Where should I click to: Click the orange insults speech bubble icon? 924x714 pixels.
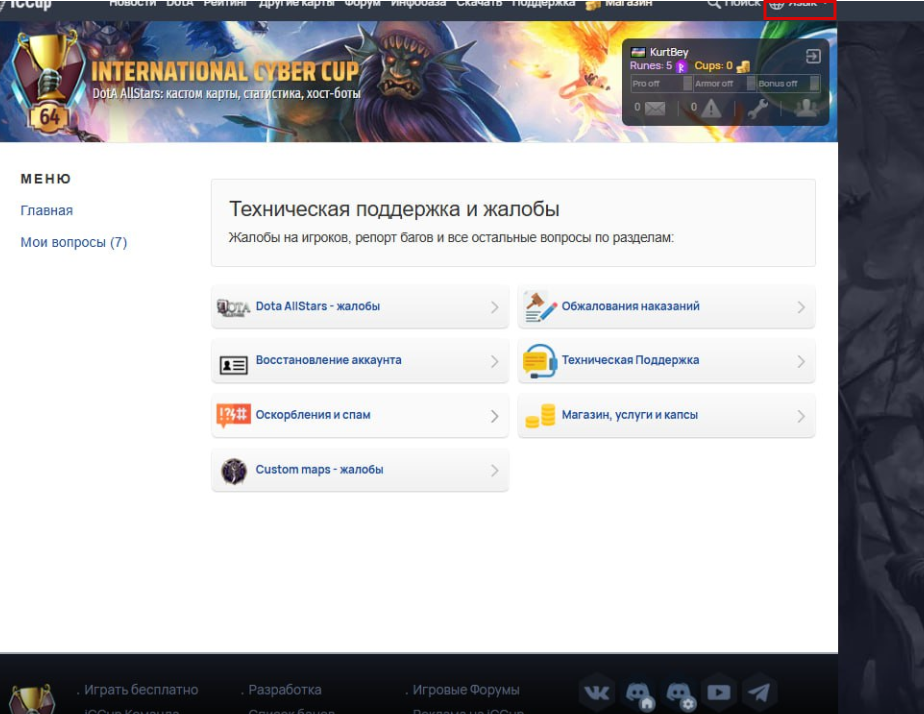(x=233, y=415)
